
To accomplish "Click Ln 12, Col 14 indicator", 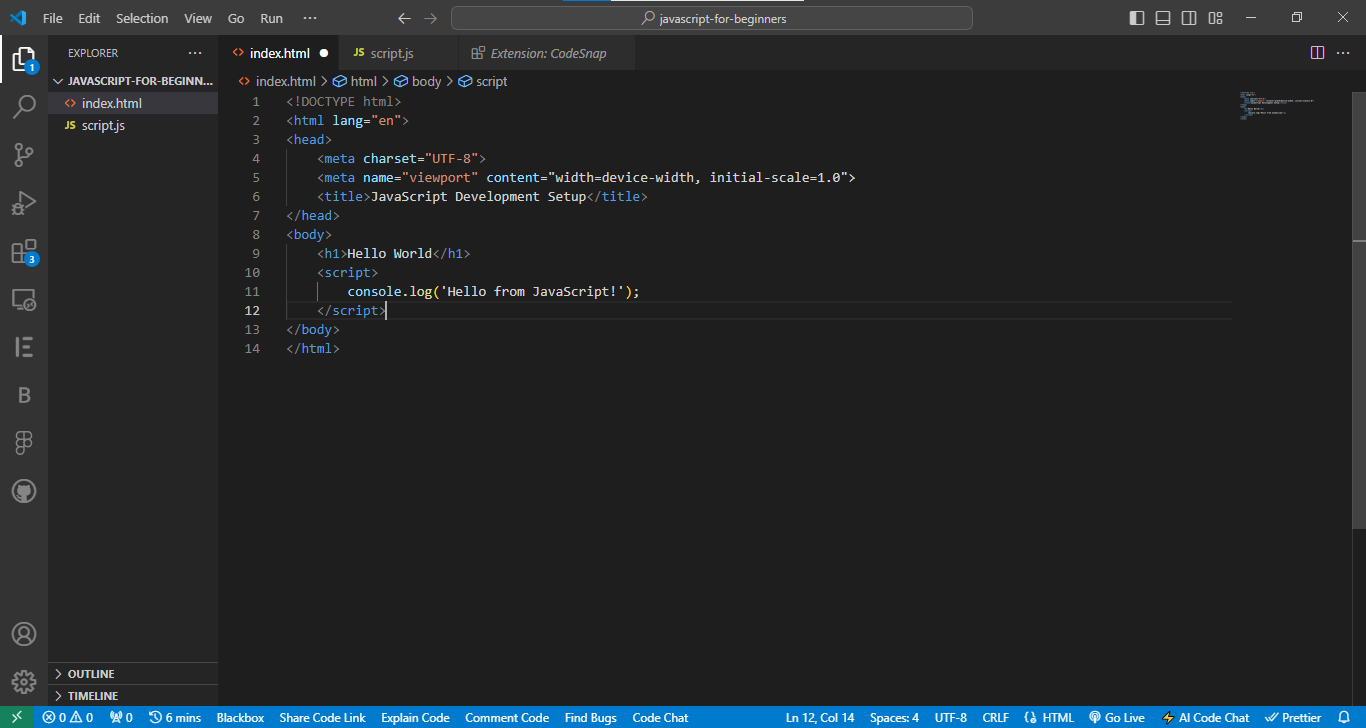I will 820,717.
